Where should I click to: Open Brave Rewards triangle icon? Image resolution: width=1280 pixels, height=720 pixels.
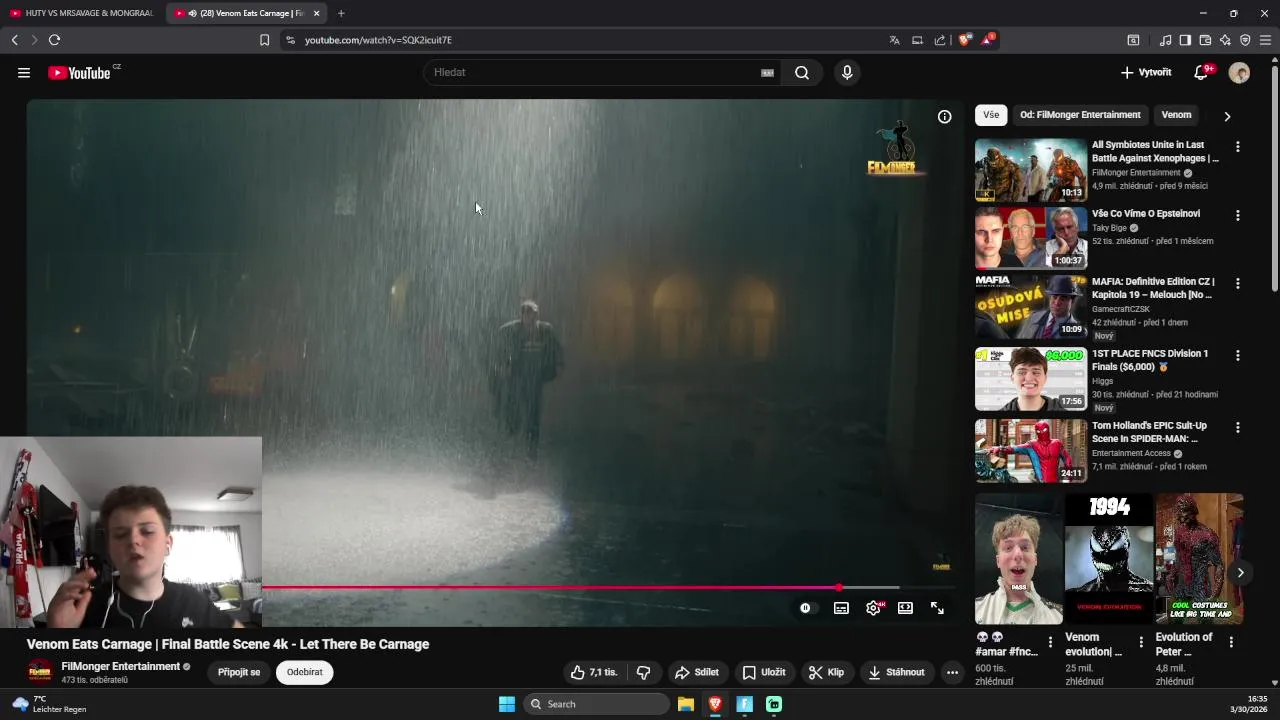(988, 40)
